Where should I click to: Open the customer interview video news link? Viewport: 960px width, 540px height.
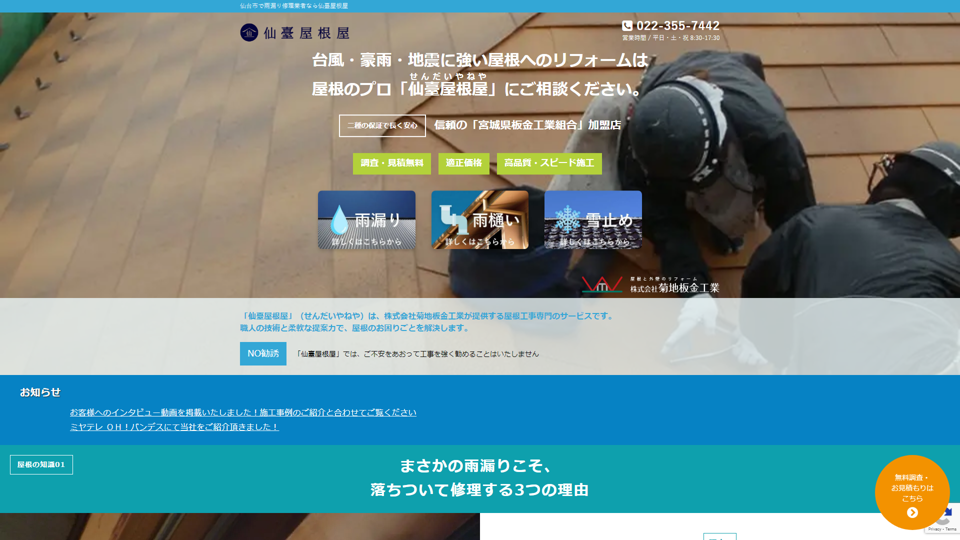pyautogui.click(x=243, y=412)
